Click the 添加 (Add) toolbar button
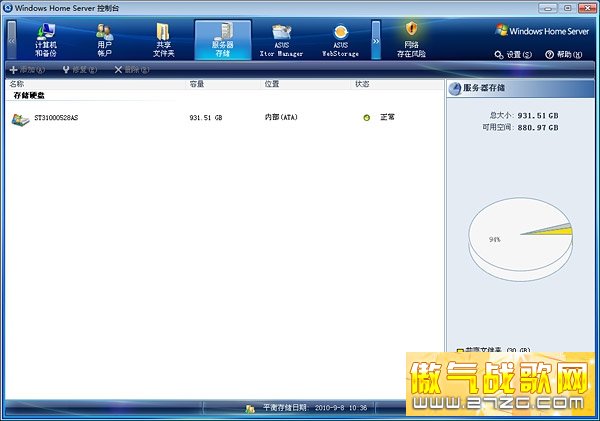The height and width of the screenshot is (421, 600). (x=27, y=70)
